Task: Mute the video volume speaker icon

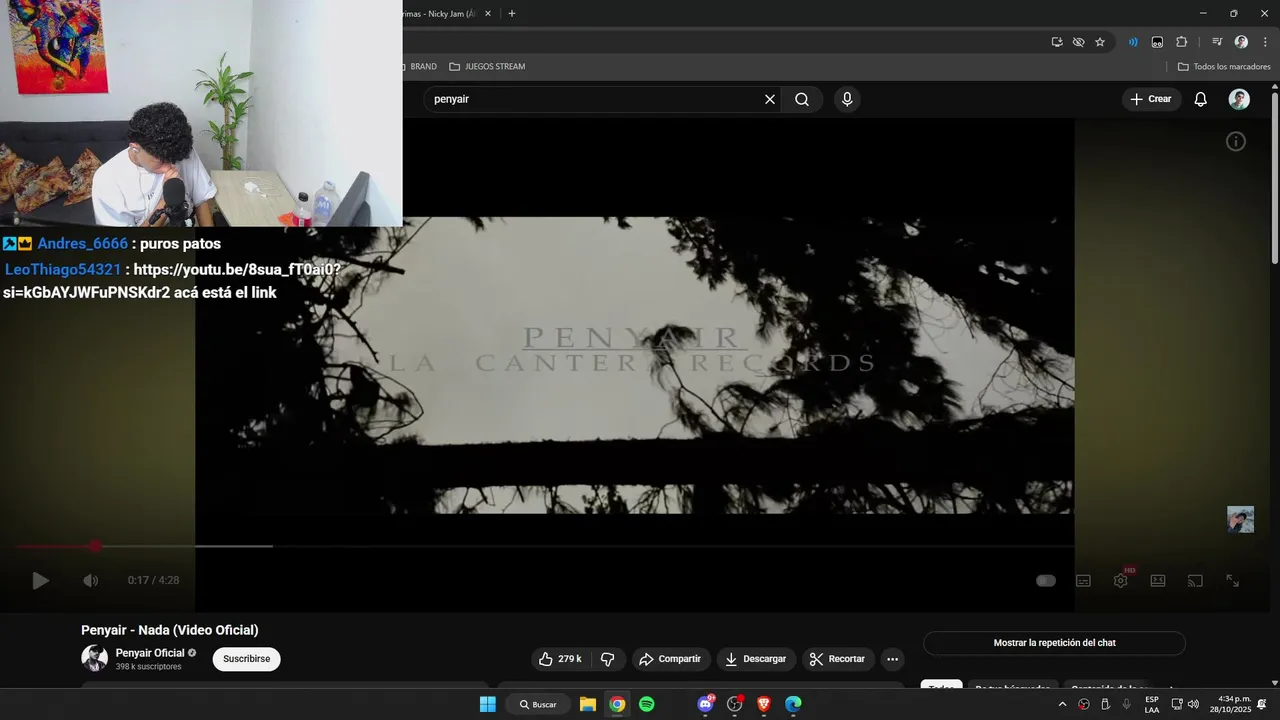Action: [90, 580]
